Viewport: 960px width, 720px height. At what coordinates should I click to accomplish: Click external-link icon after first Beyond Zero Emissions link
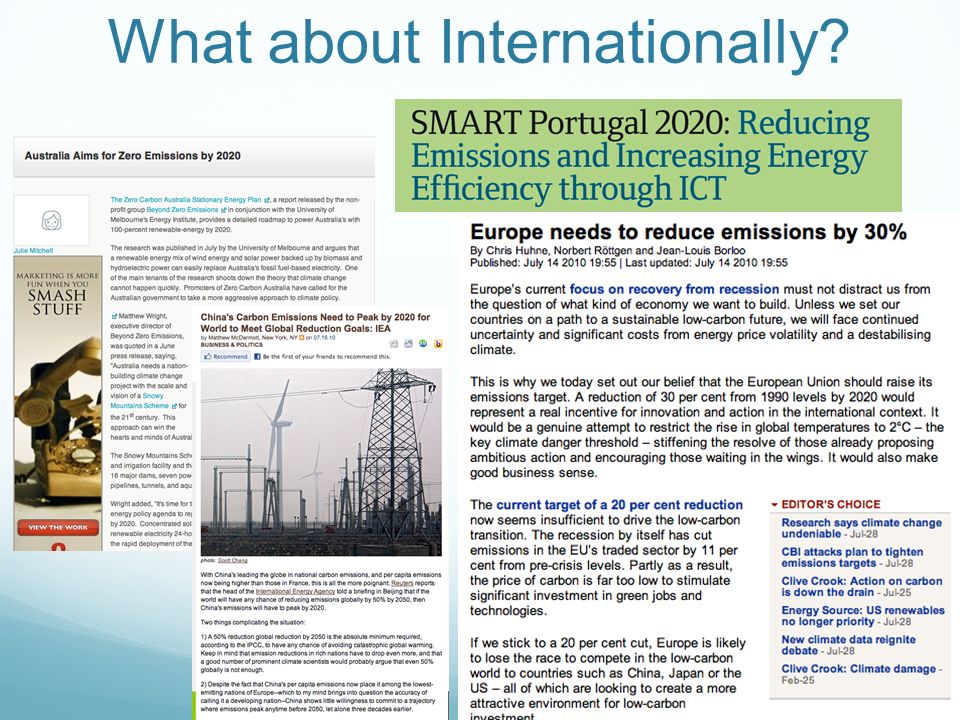click(x=223, y=209)
